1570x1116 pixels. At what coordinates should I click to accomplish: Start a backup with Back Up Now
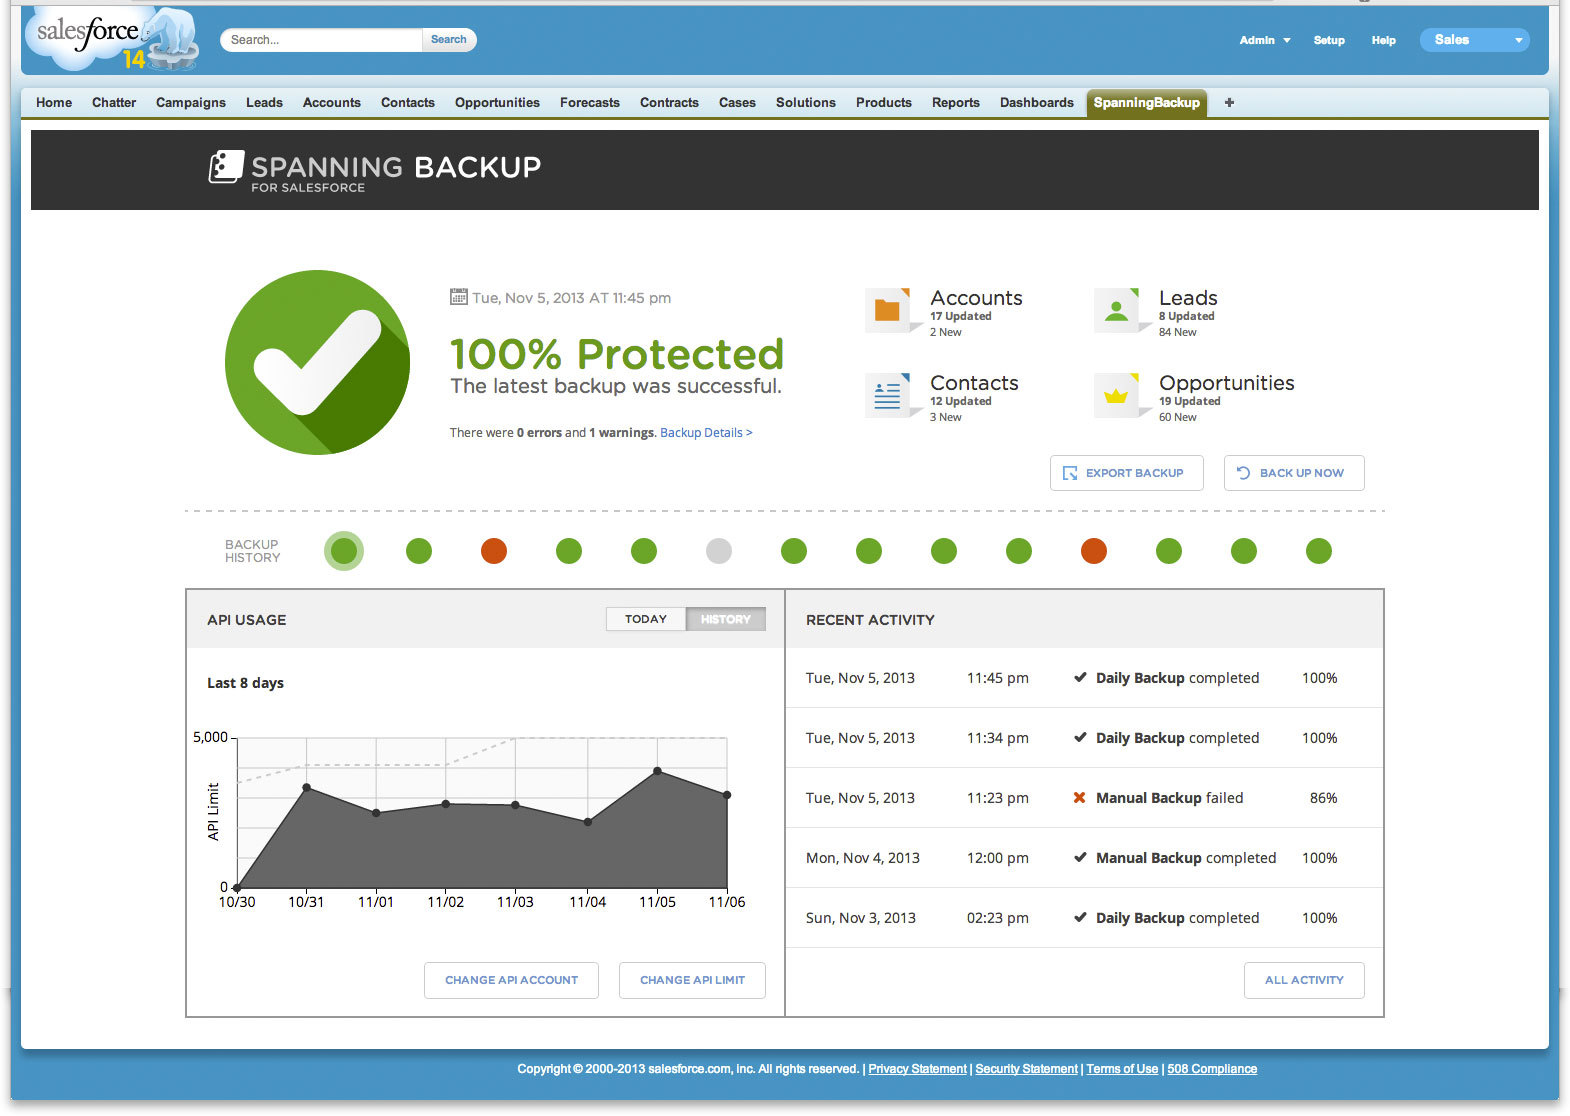(1294, 473)
